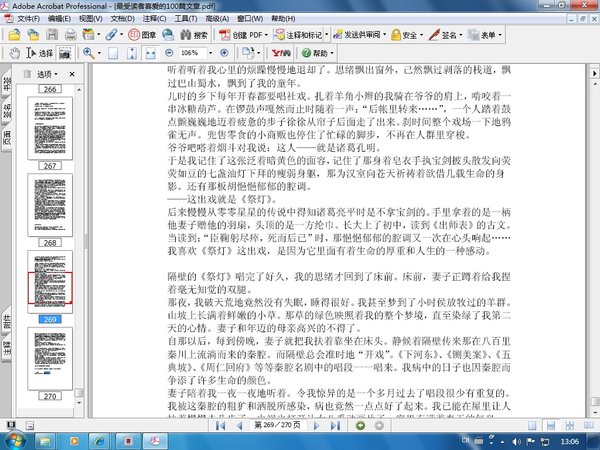Switch to the 签名 signatures side tab
This screenshot has height=450, width=600.
pos(7,111)
